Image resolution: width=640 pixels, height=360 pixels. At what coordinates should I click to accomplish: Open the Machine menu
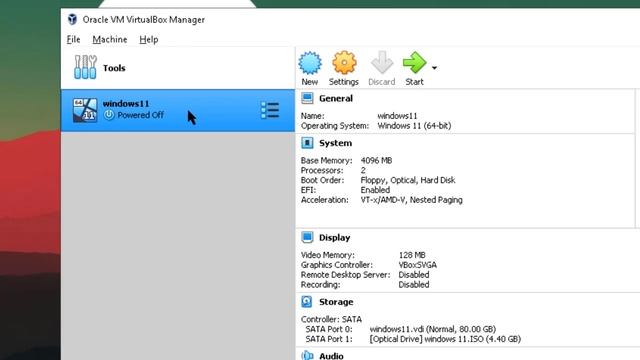point(110,40)
